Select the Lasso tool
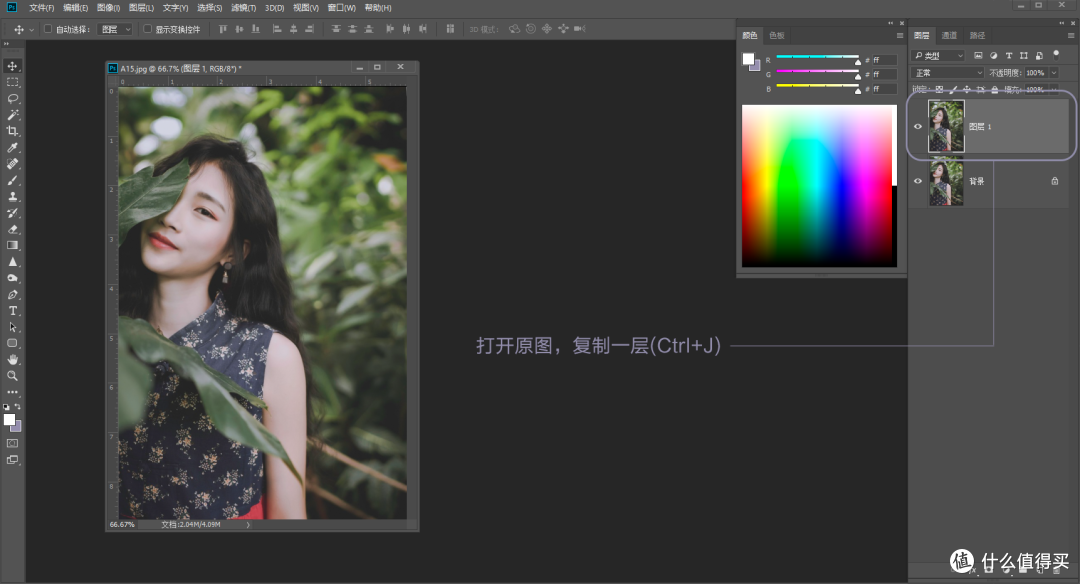The height and width of the screenshot is (584, 1080). click(x=13, y=98)
